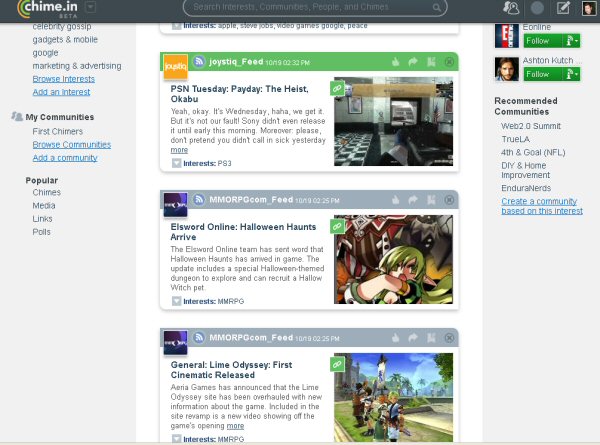Image resolution: width=600 pixels, height=445 pixels.
Task: Open follow options dropdown for Ashton Kutch
Action: point(572,74)
